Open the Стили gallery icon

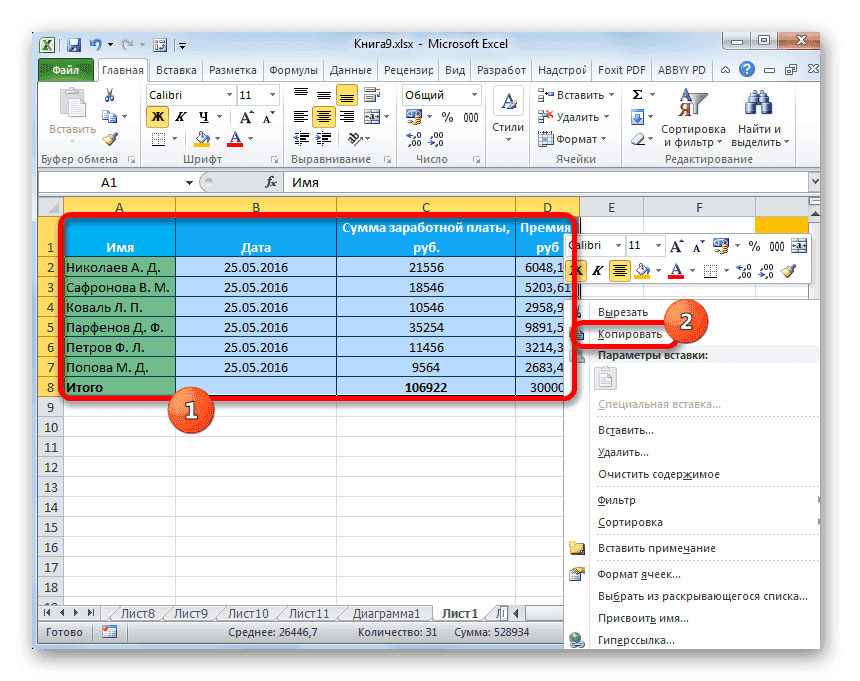tap(508, 100)
